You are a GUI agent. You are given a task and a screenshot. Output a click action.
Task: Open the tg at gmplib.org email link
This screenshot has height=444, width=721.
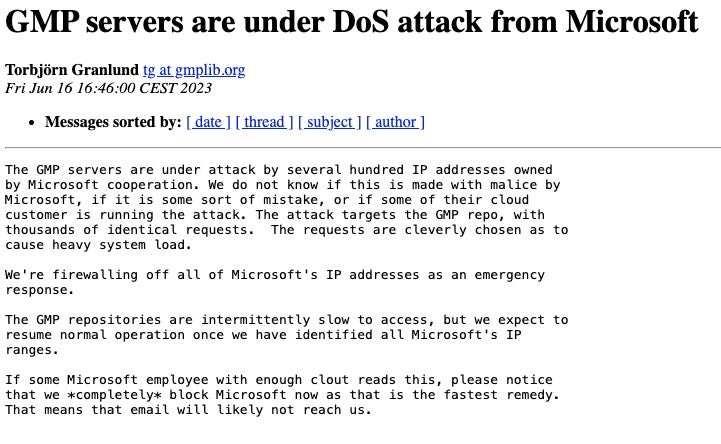pyautogui.click(x=193, y=70)
